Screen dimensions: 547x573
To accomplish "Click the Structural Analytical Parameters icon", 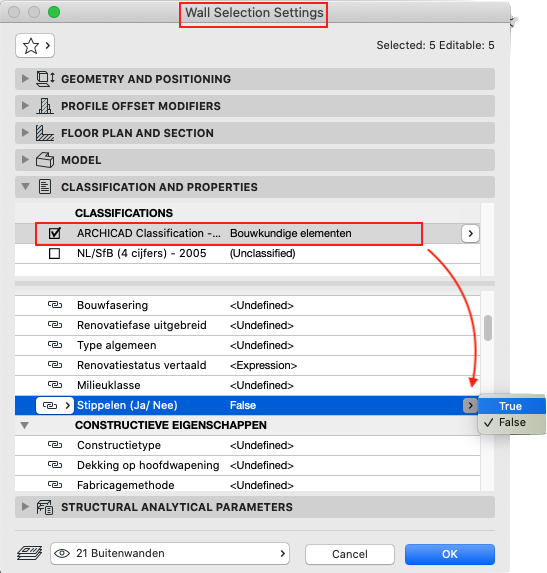I will tap(45, 507).
